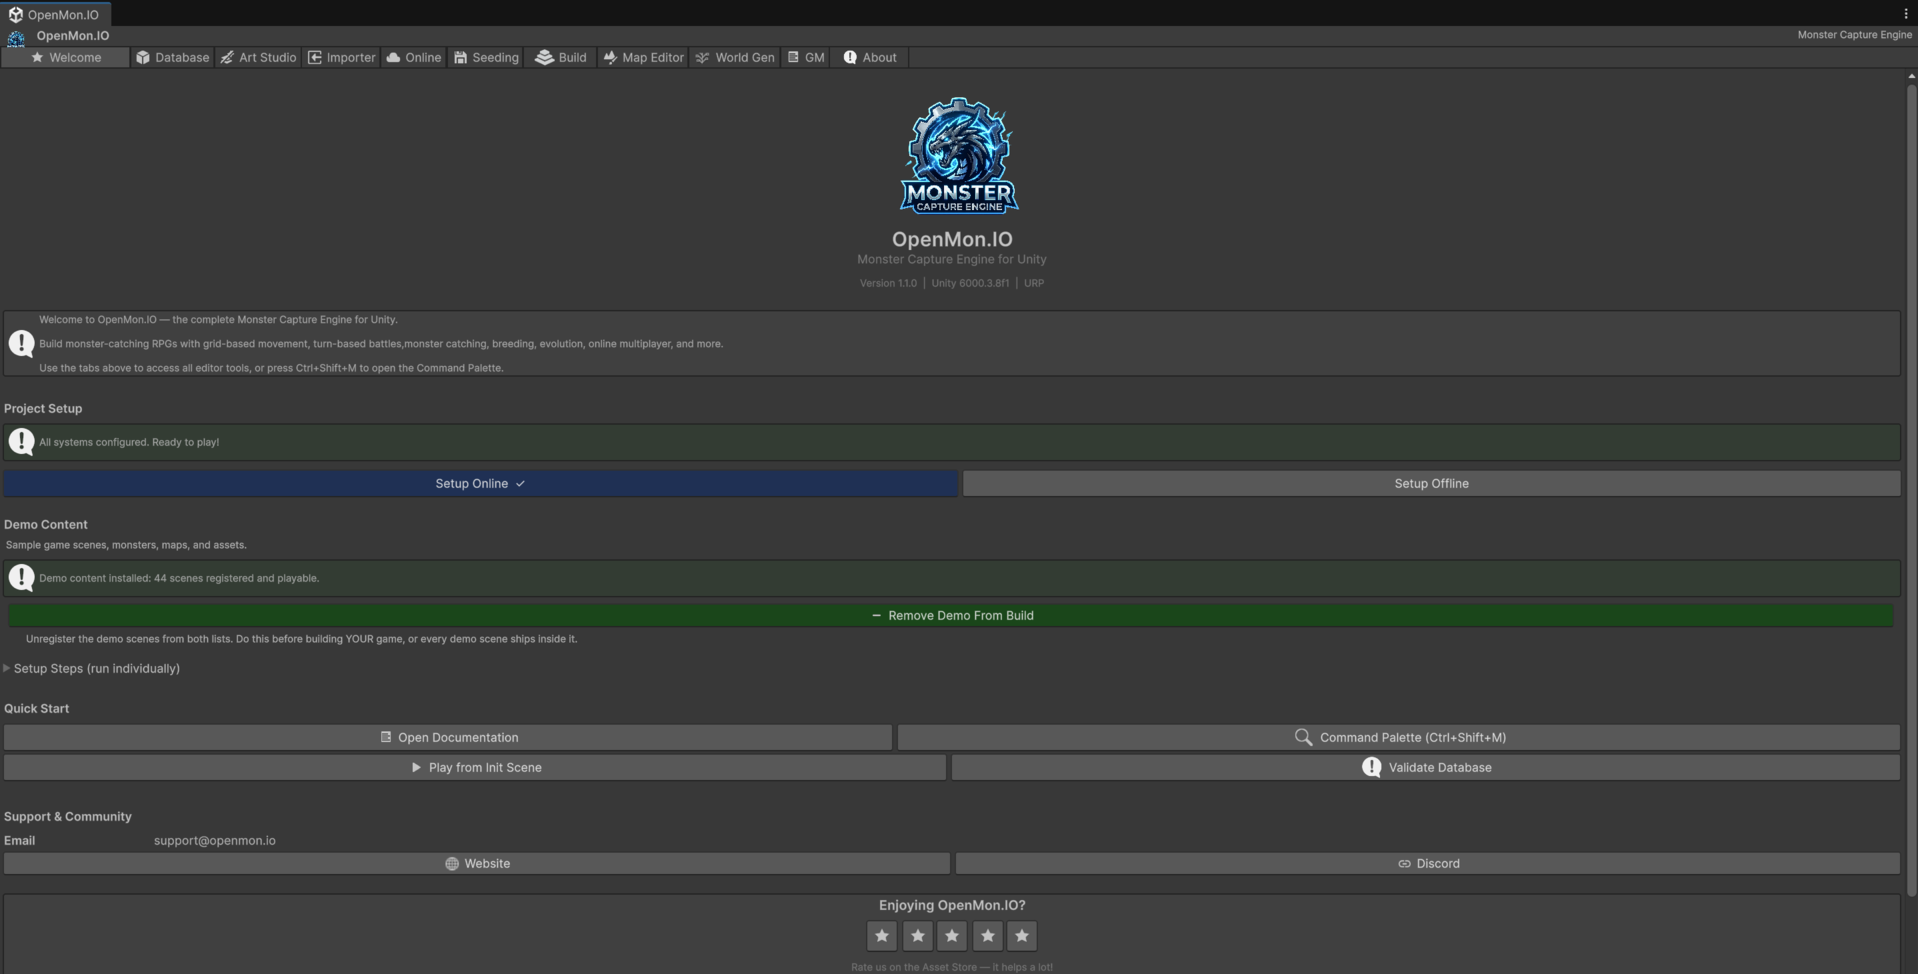1918x974 pixels.
Task: Click the OpenMon.IO window title tab
Action: [55, 14]
